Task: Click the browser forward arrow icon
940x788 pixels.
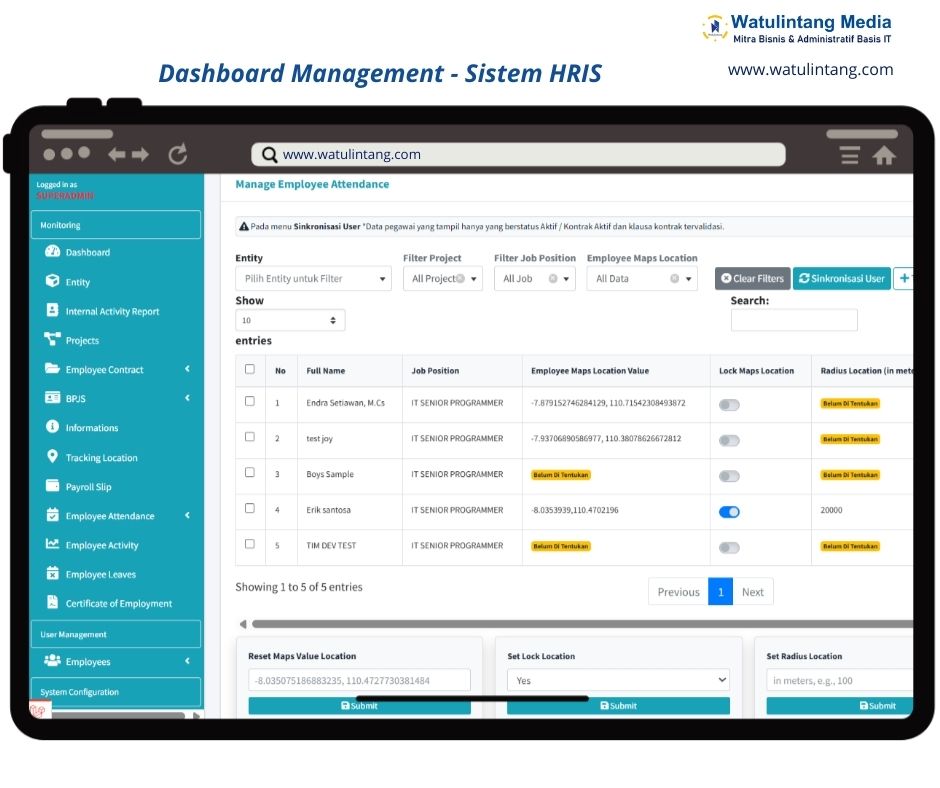Action: 140,155
